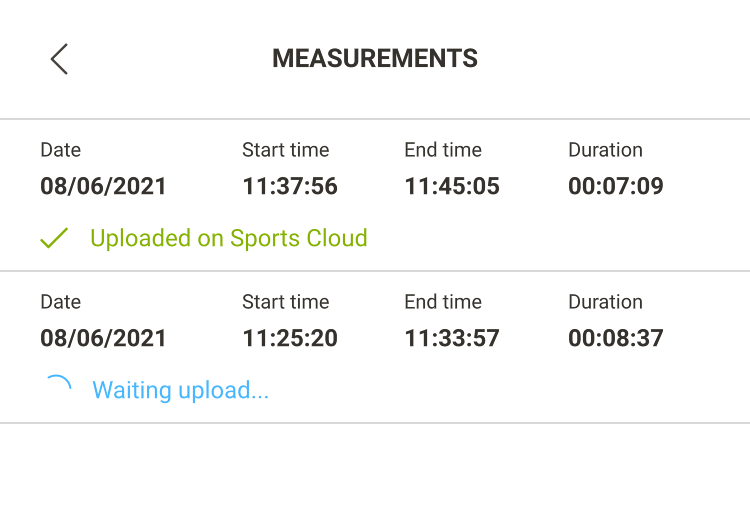This screenshot has width=750, height=507.
Task: Open the Uploaded on Sports Cloud status
Action: pos(229,238)
